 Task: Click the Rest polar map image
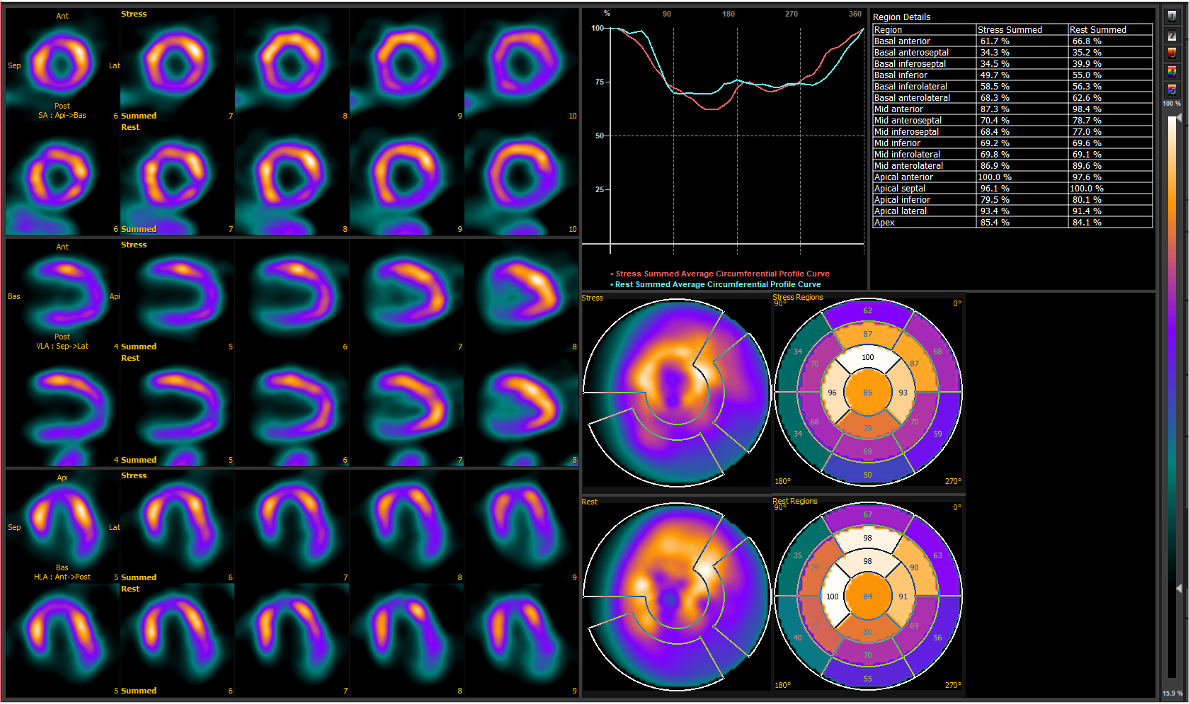[x=675, y=597]
